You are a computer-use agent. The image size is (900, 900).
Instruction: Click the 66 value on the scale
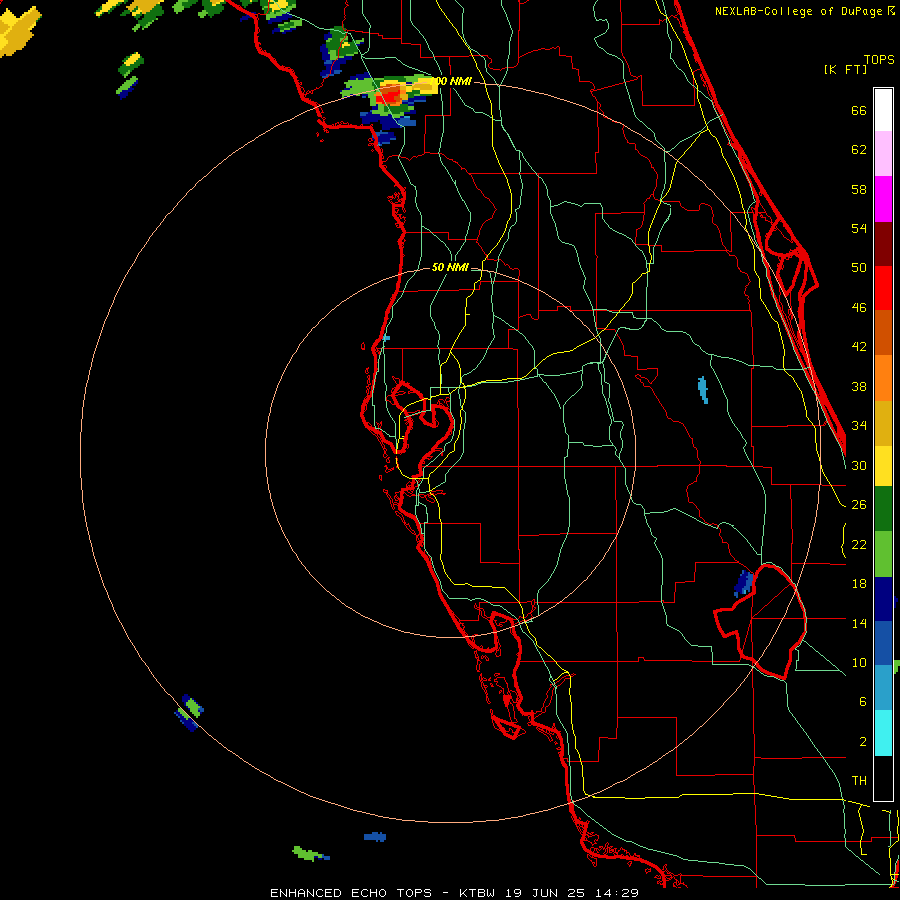pos(859,111)
